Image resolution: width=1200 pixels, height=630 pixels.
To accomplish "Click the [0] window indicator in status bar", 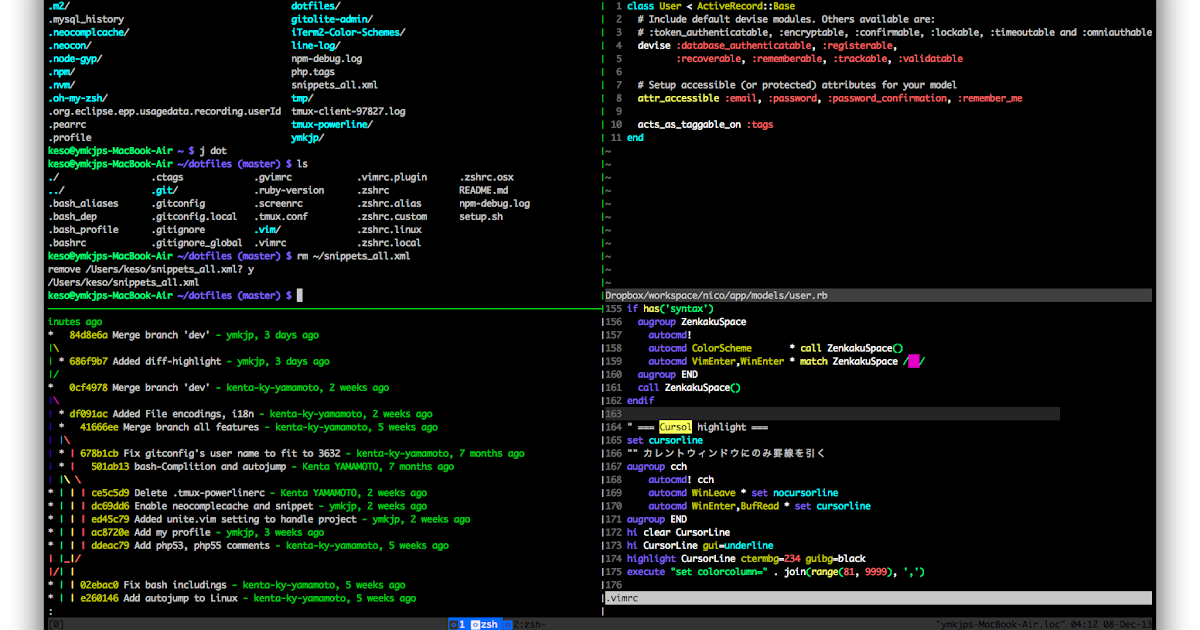I will (58, 624).
